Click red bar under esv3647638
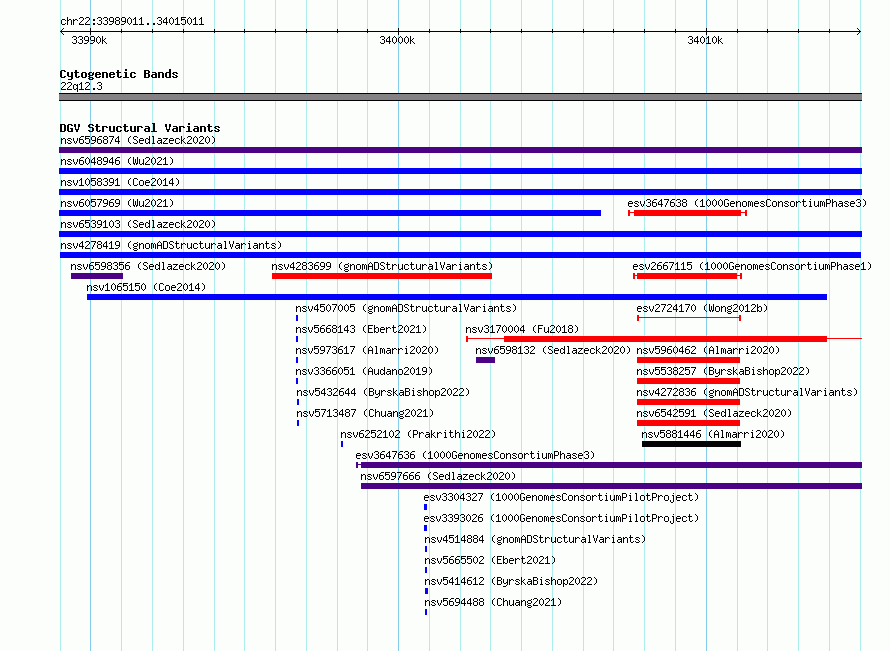Image resolution: width=890 pixels, height=651 pixels. point(687,213)
